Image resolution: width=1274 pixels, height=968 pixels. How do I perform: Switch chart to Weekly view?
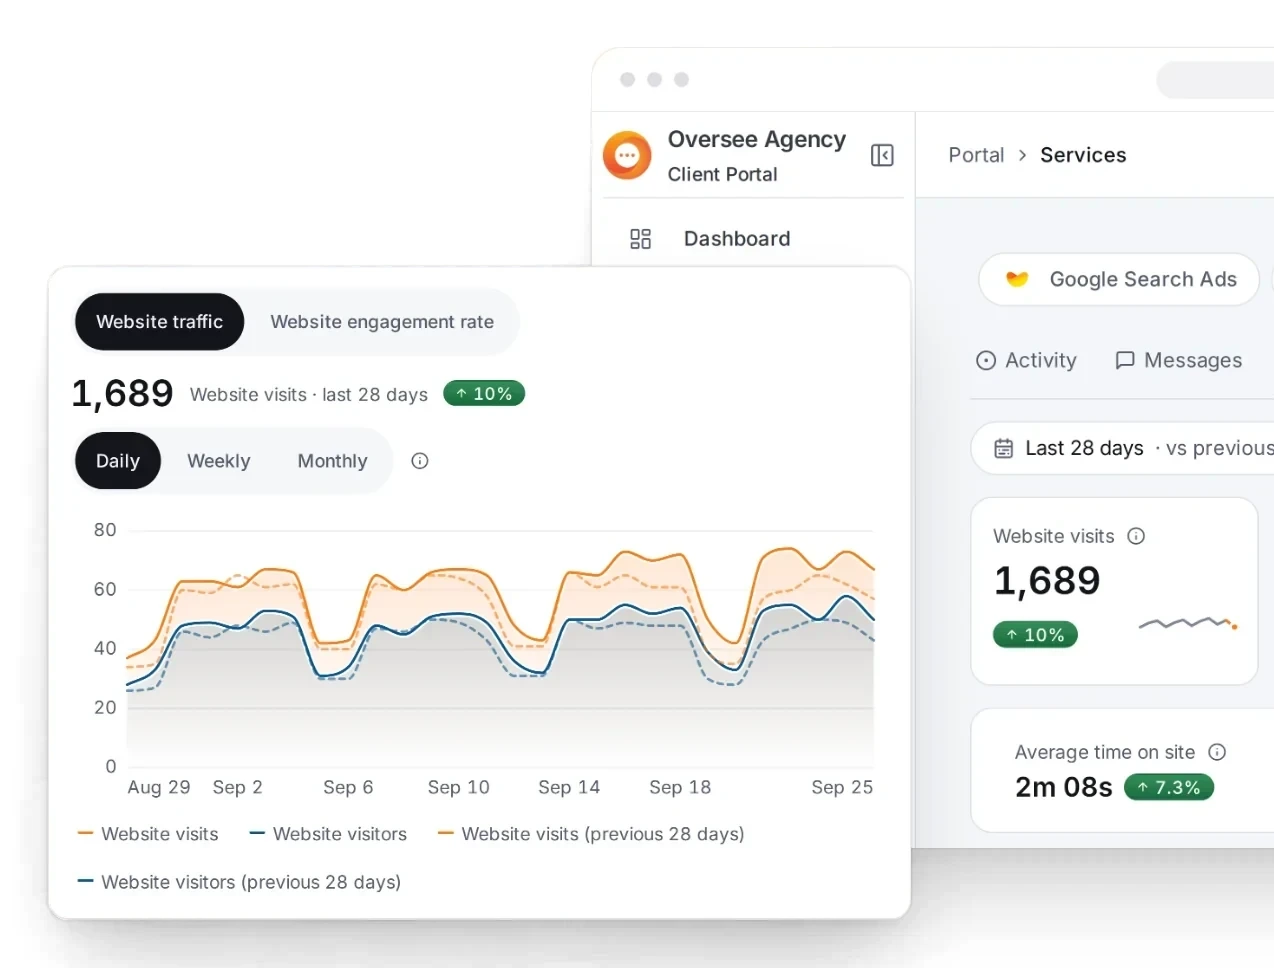219,461
